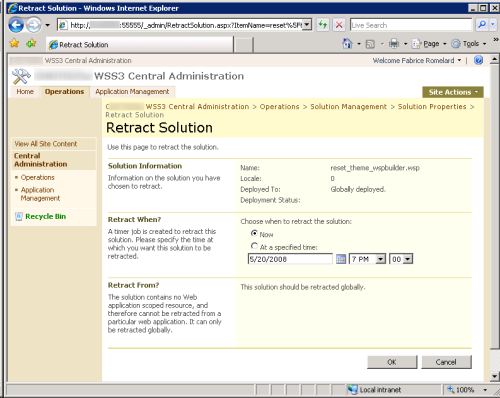Open Application Management in left sidebar
500x398 pixels.
(40, 194)
